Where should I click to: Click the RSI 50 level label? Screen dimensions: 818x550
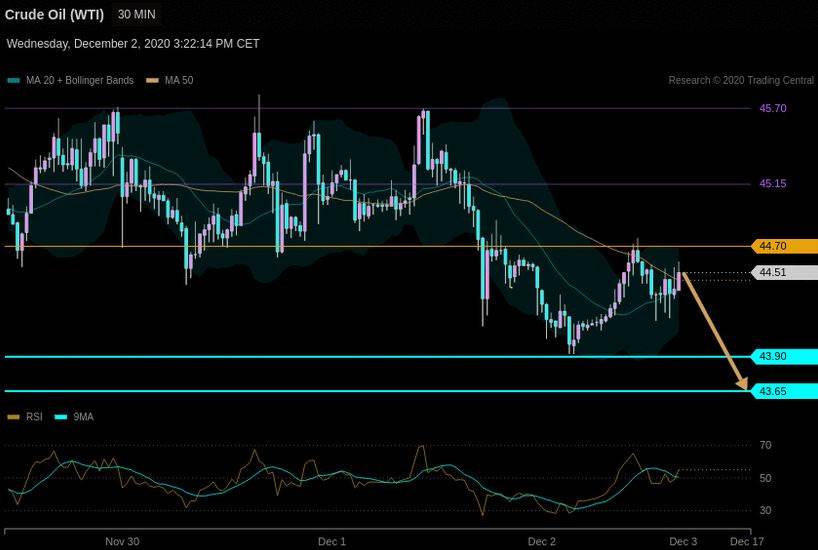pyautogui.click(x=765, y=478)
